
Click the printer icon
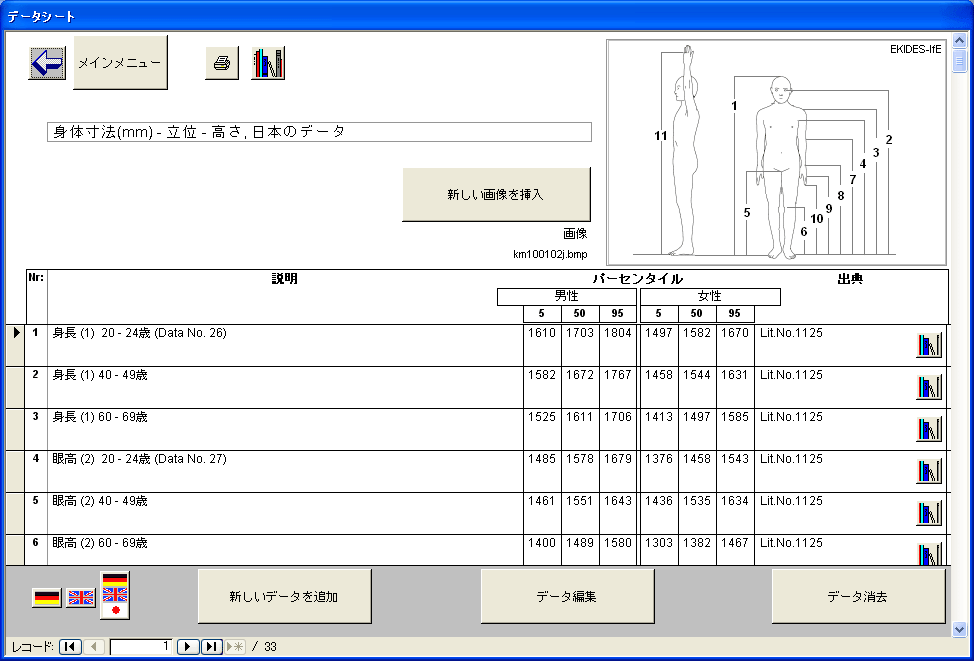[222, 63]
